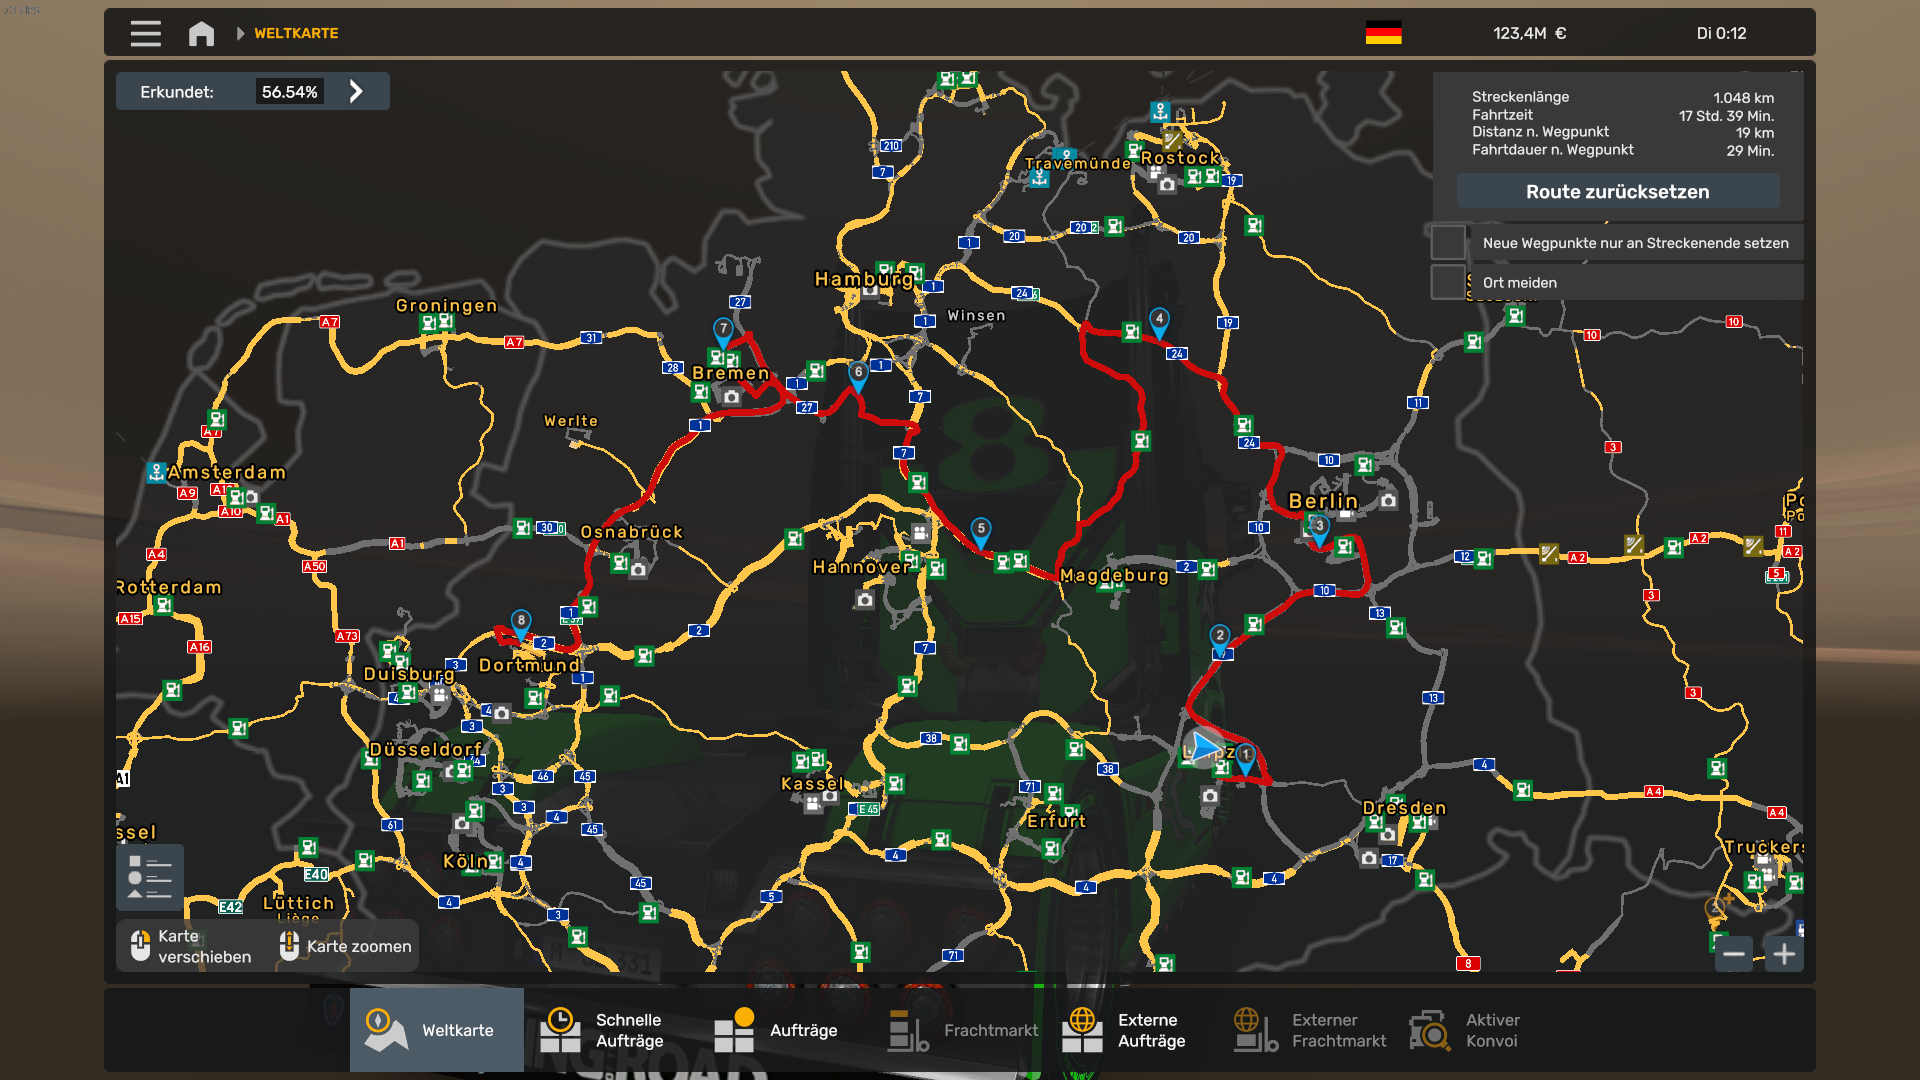Select waypoint marker 2 on the map

[x=1220, y=639]
